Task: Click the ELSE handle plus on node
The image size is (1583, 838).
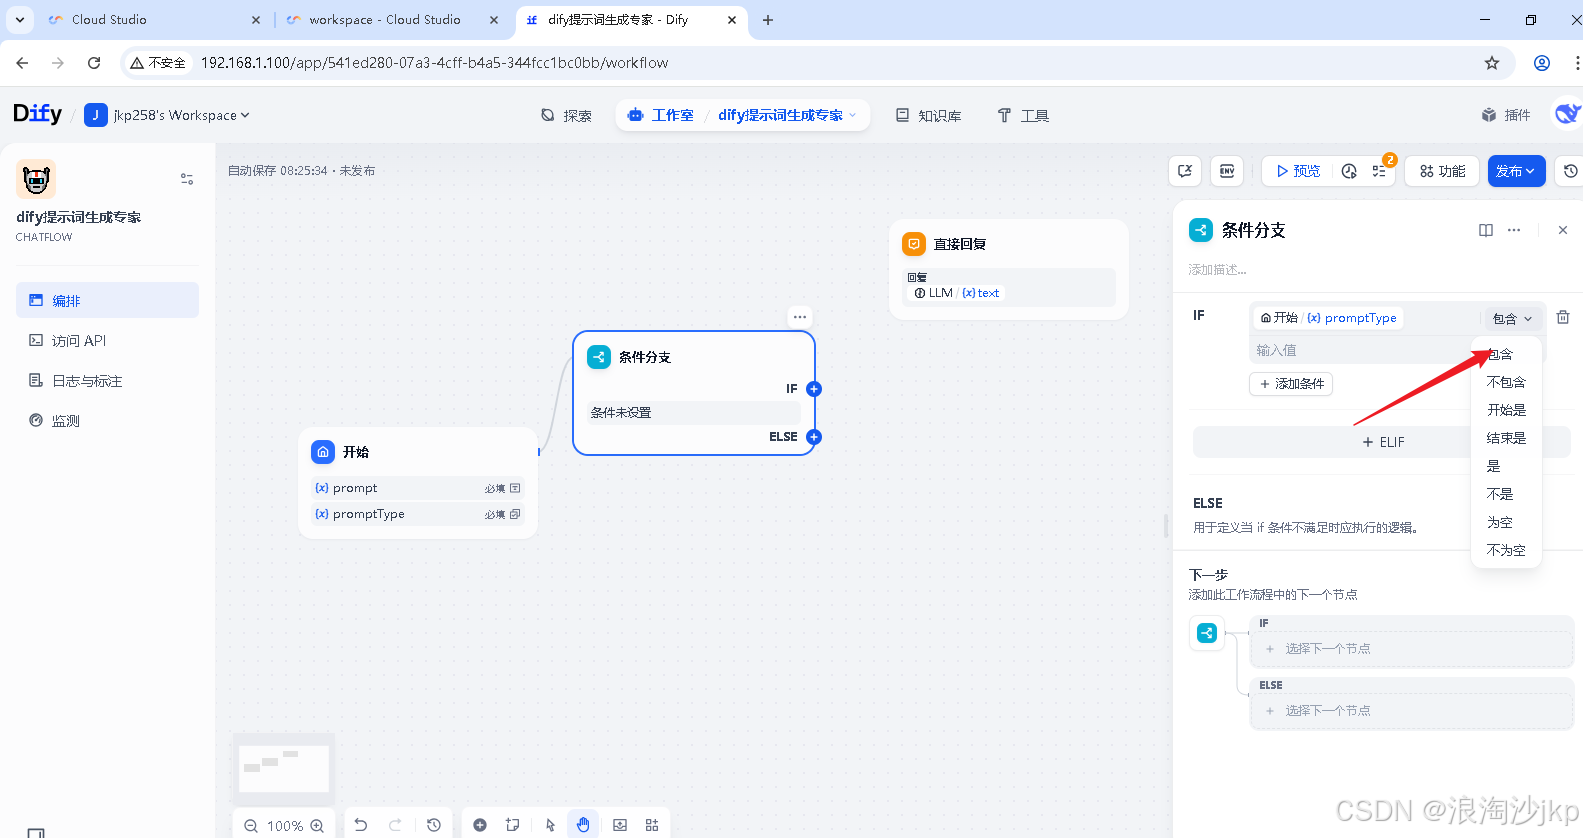Action: point(814,437)
